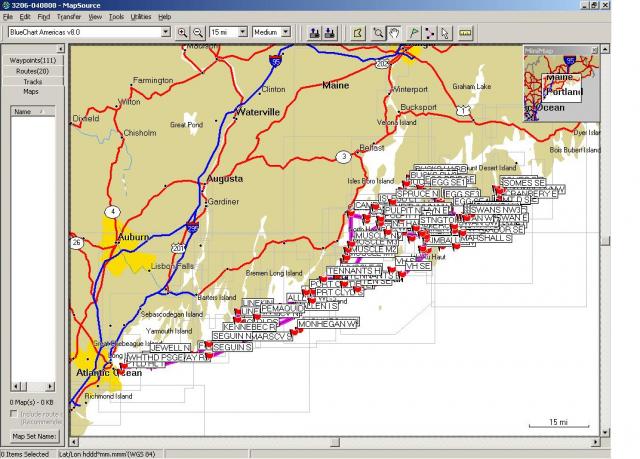Select the Distance/Bearing ruler tool
This screenshot has width=640, height=459.
pyautogui.click(x=465, y=33)
